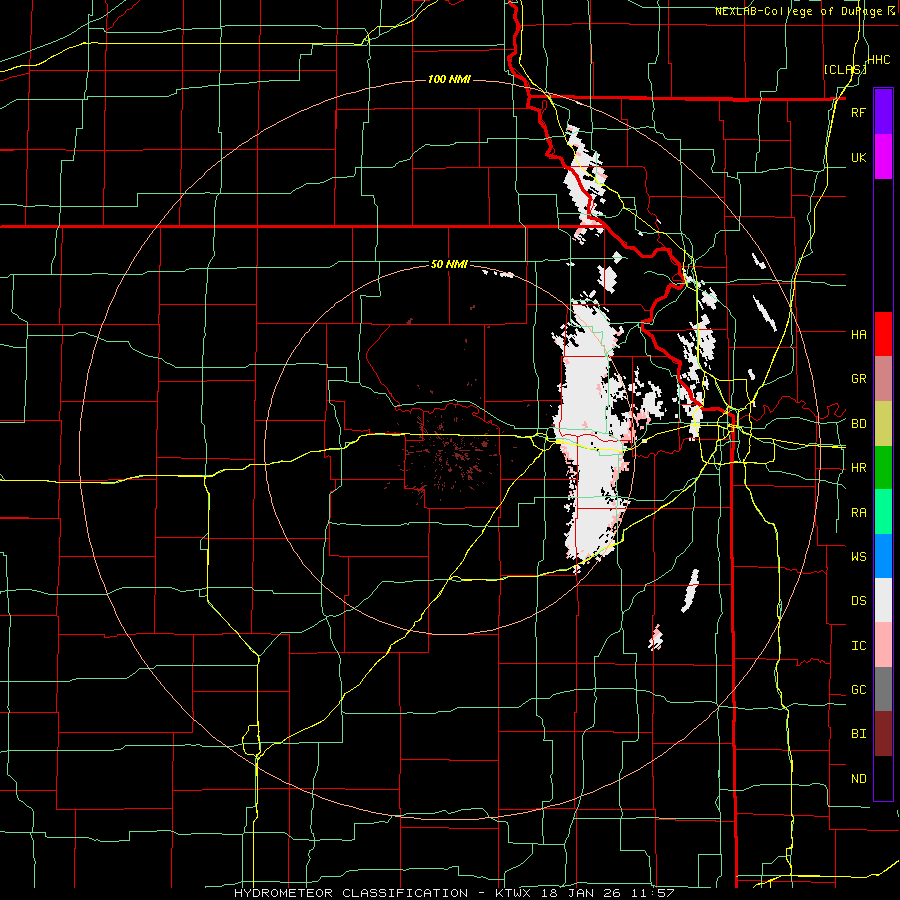Click the biological clutter echoes near radar site

pyautogui.click(x=451, y=453)
